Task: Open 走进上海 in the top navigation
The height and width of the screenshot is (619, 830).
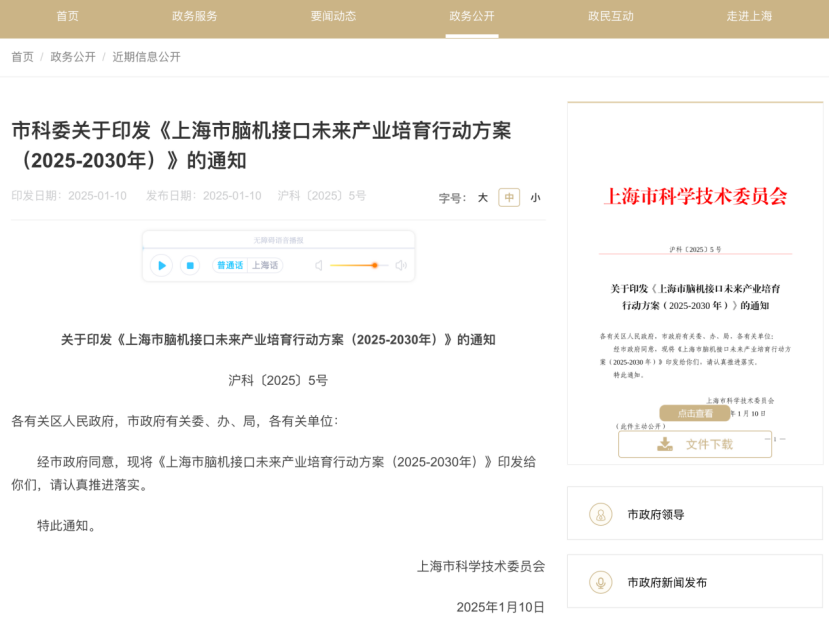Action: click(749, 16)
